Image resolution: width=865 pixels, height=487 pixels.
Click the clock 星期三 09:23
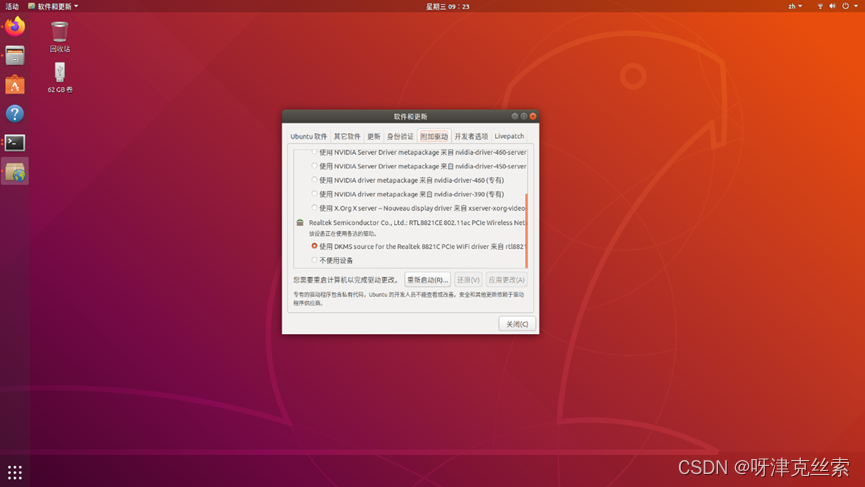tap(447, 6)
